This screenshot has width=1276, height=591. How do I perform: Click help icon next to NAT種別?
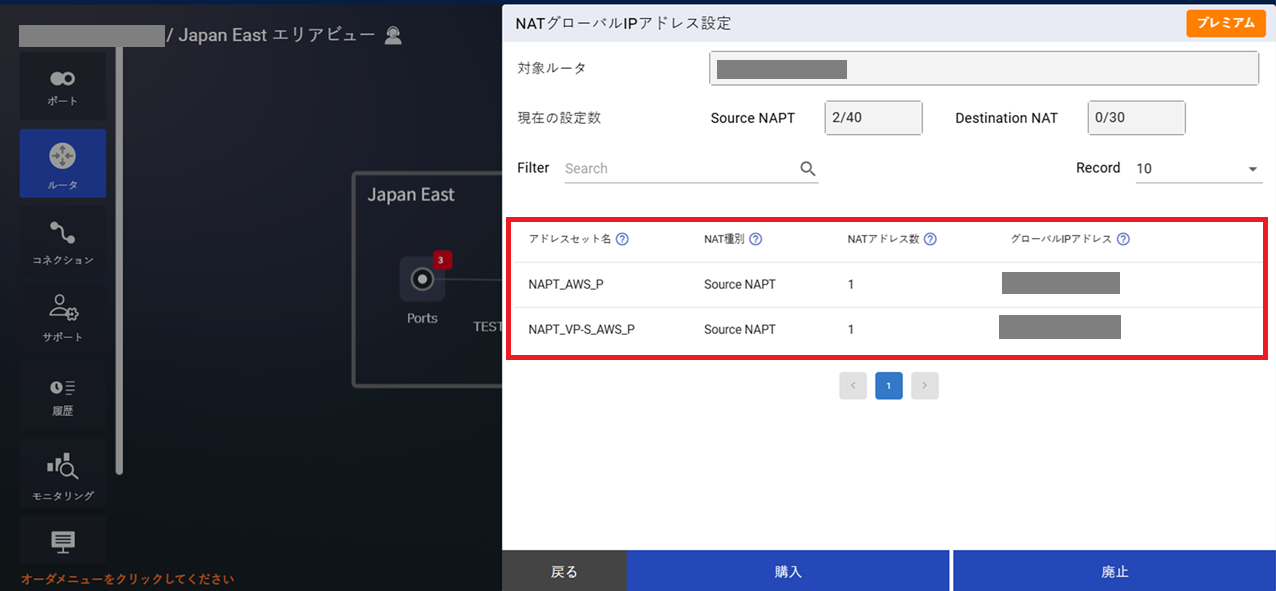[x=756, y=239]
